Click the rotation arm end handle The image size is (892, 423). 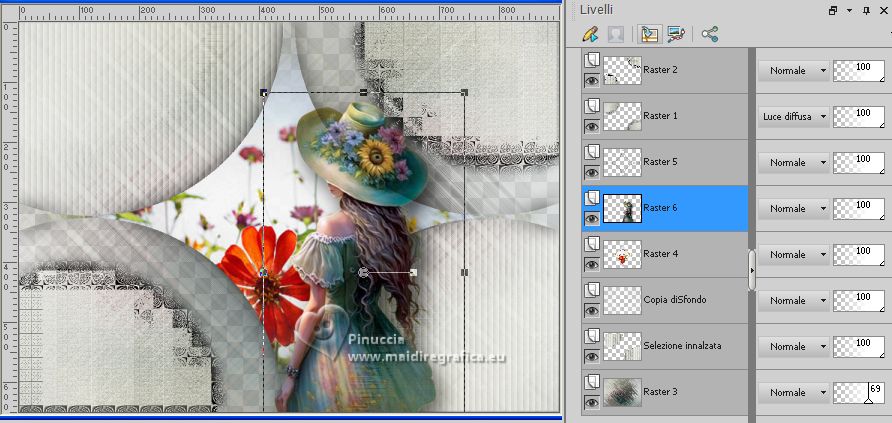(414, 273)
